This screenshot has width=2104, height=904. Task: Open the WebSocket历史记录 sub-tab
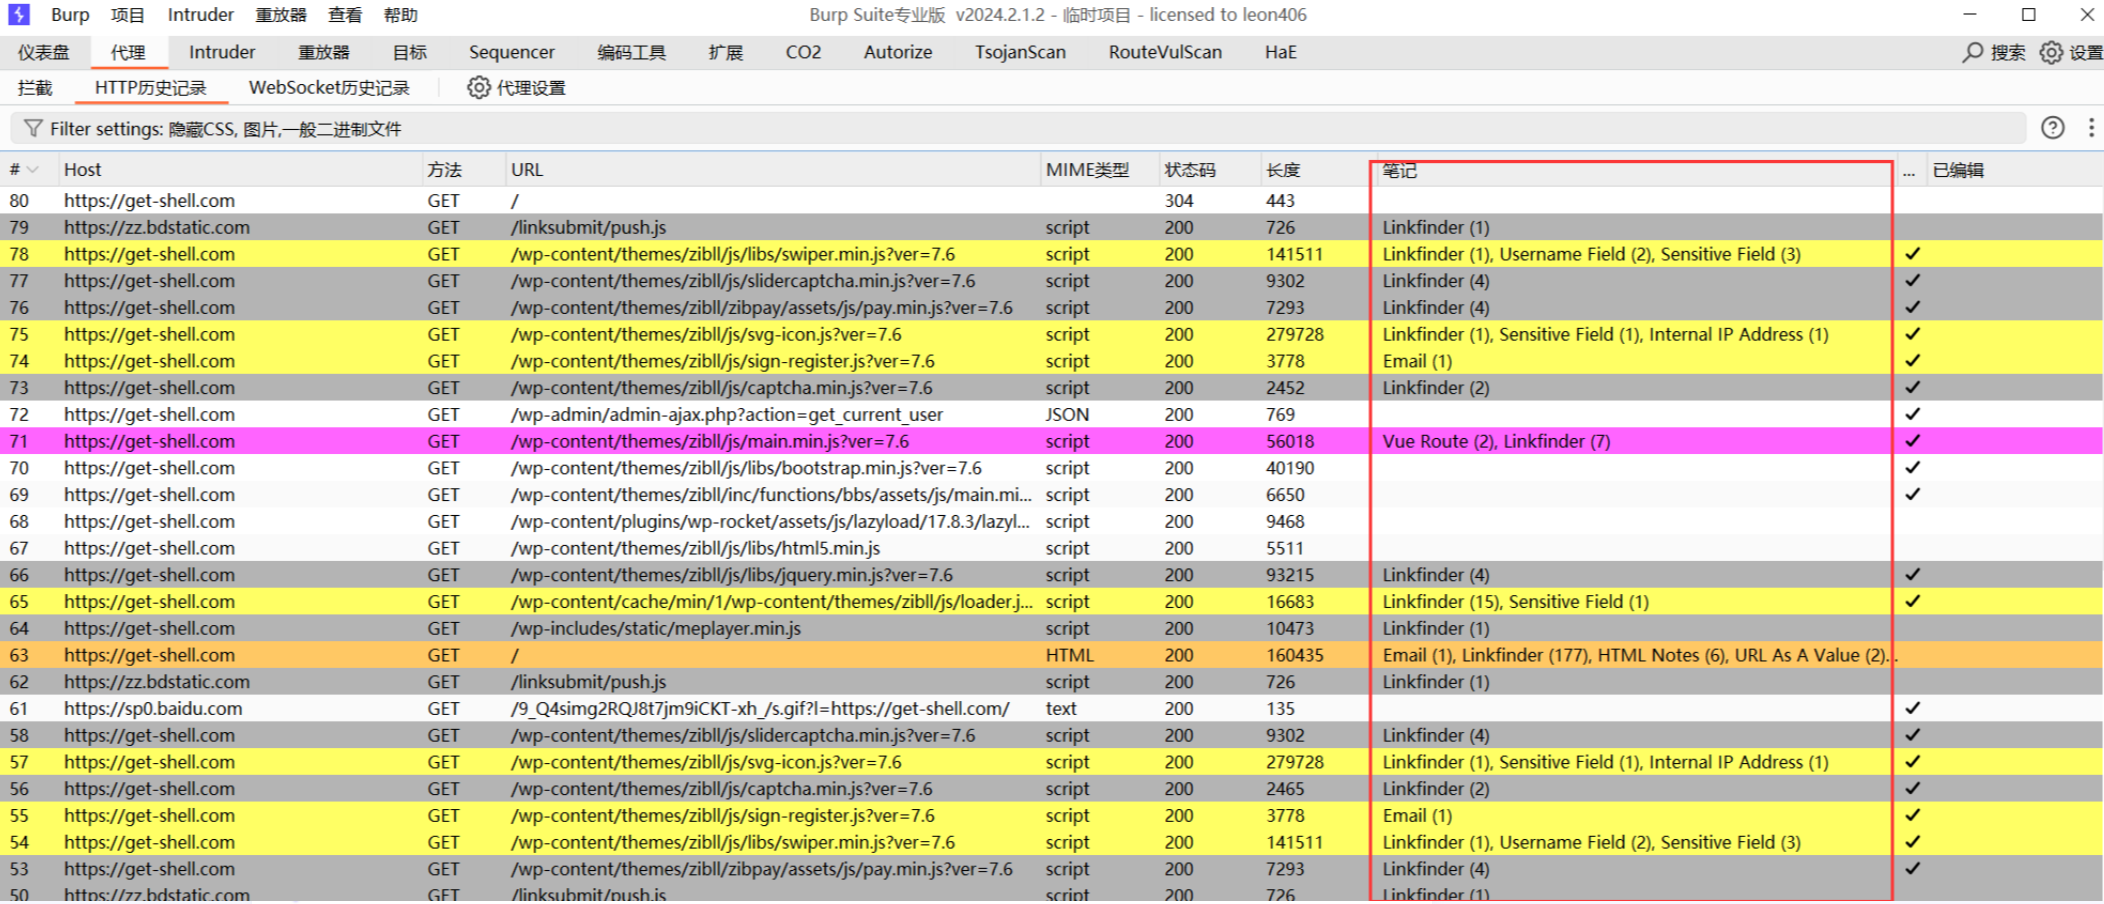point(329,88)
